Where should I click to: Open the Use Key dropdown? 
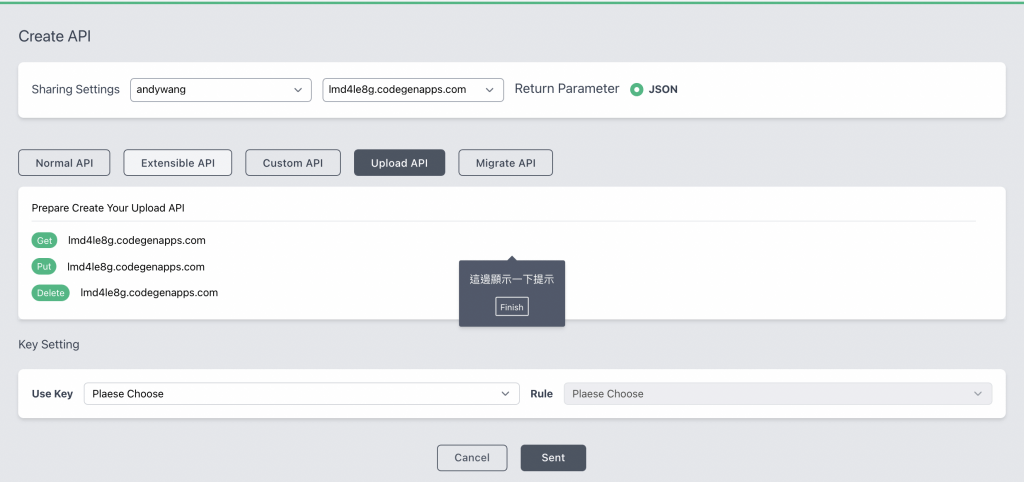(x=301, y=394)
